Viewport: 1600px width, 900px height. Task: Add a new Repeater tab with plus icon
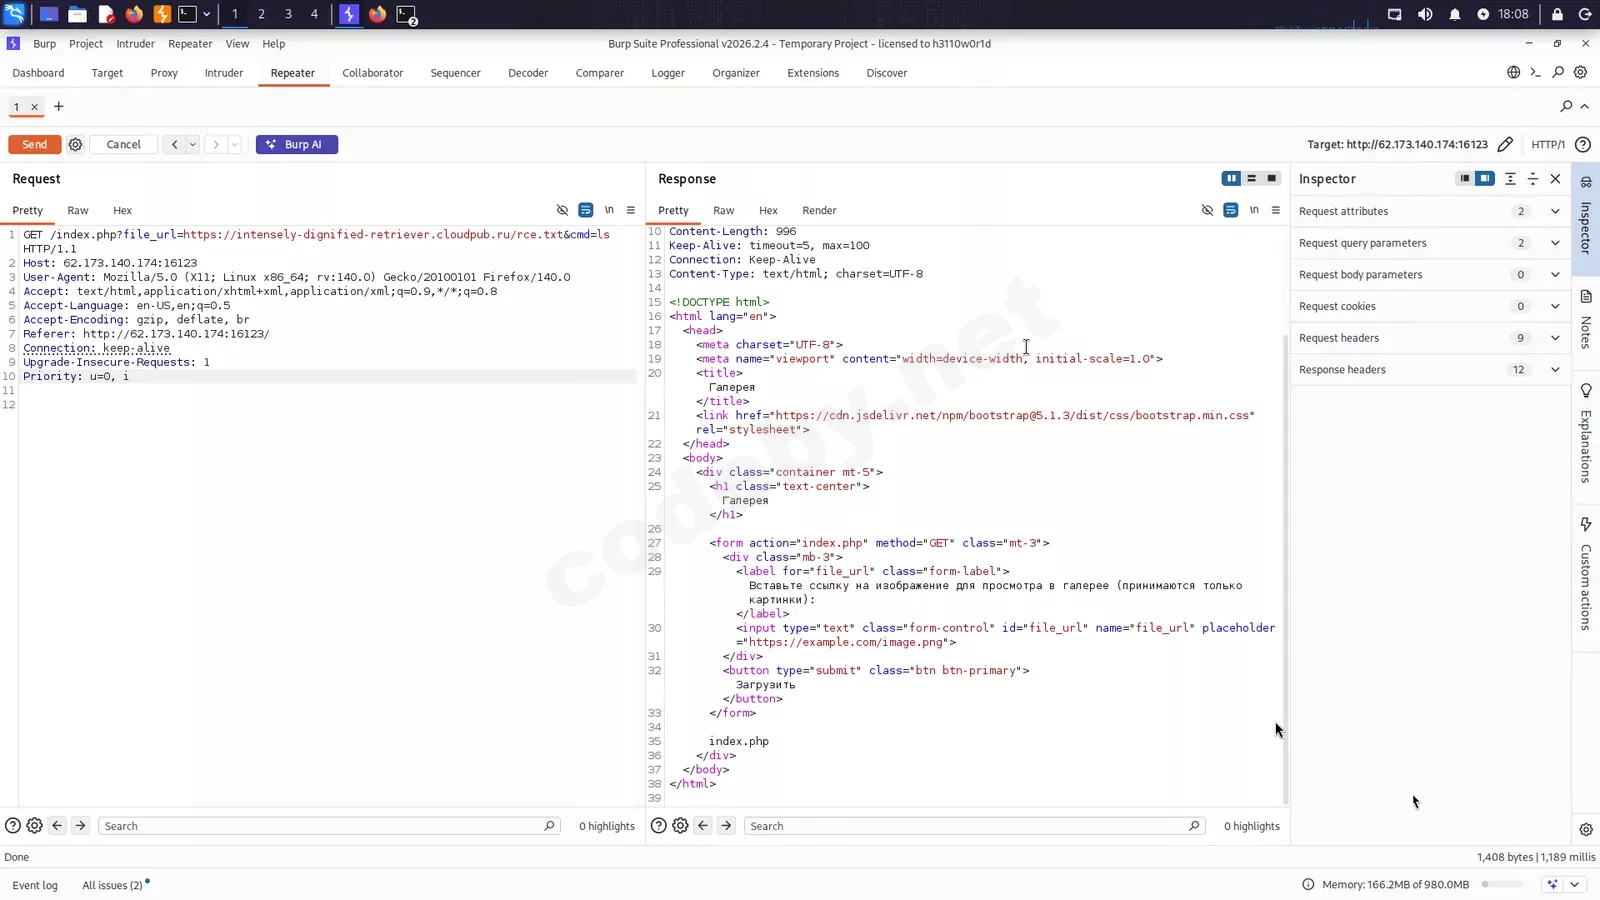point(58,106)
